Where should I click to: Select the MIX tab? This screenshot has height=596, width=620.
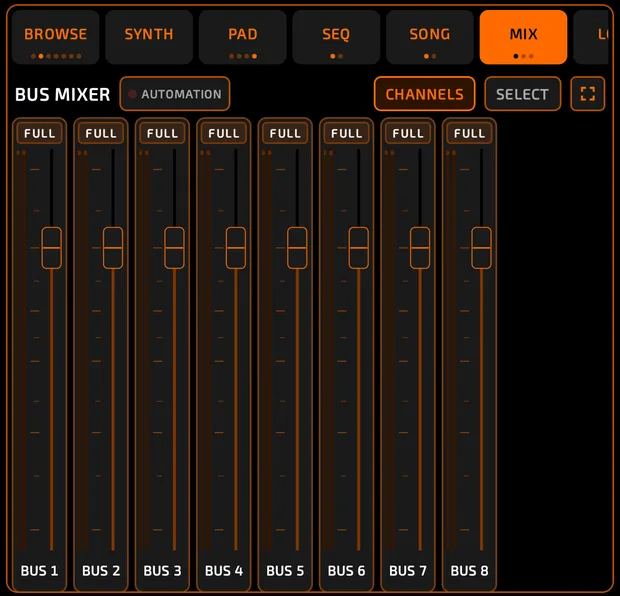524,37
